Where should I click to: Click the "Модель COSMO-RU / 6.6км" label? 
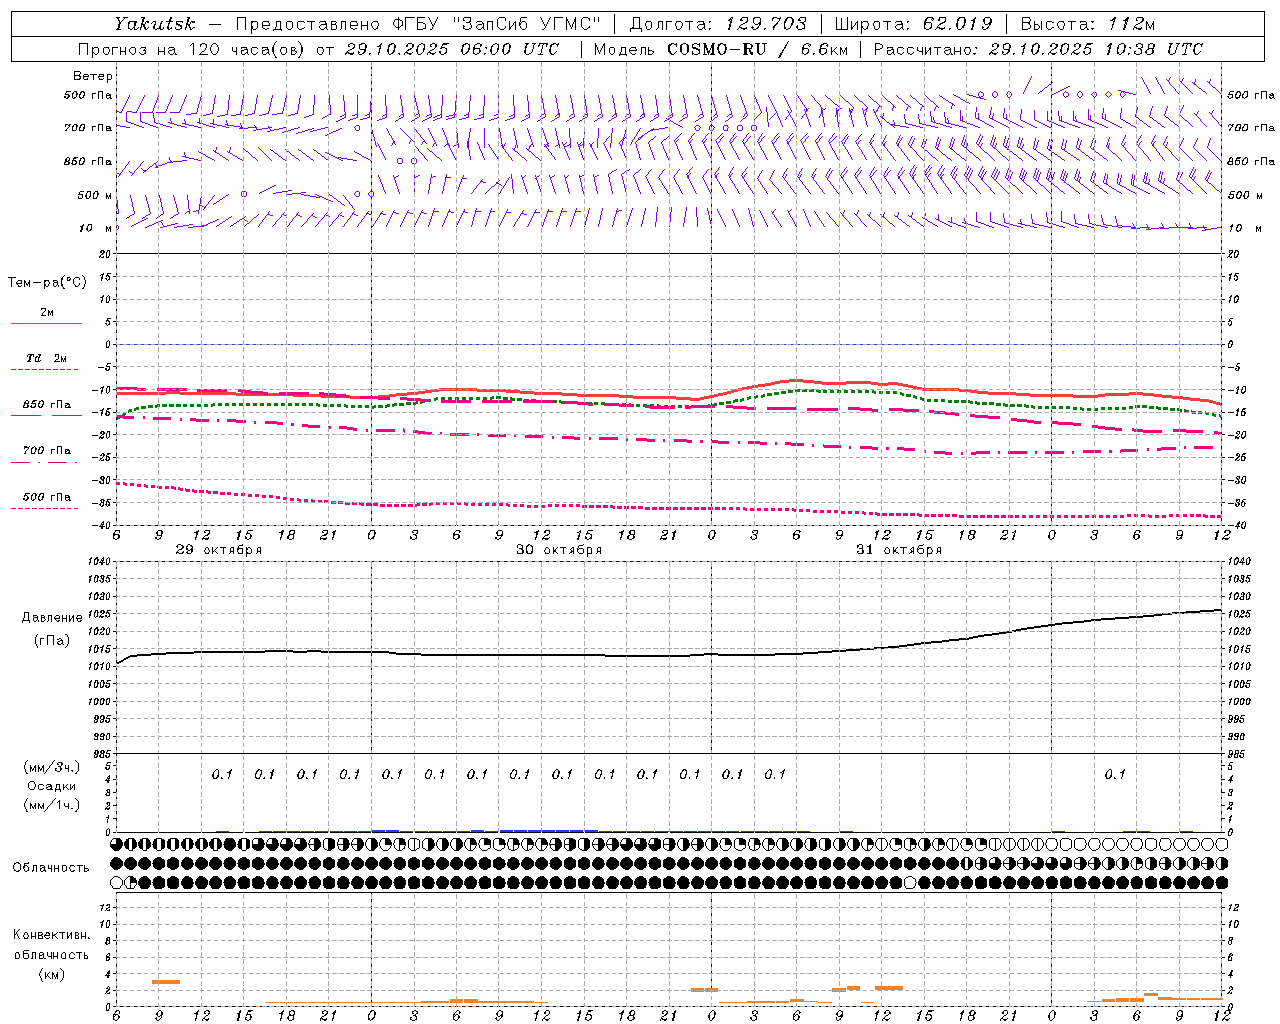tap(720, 49)
